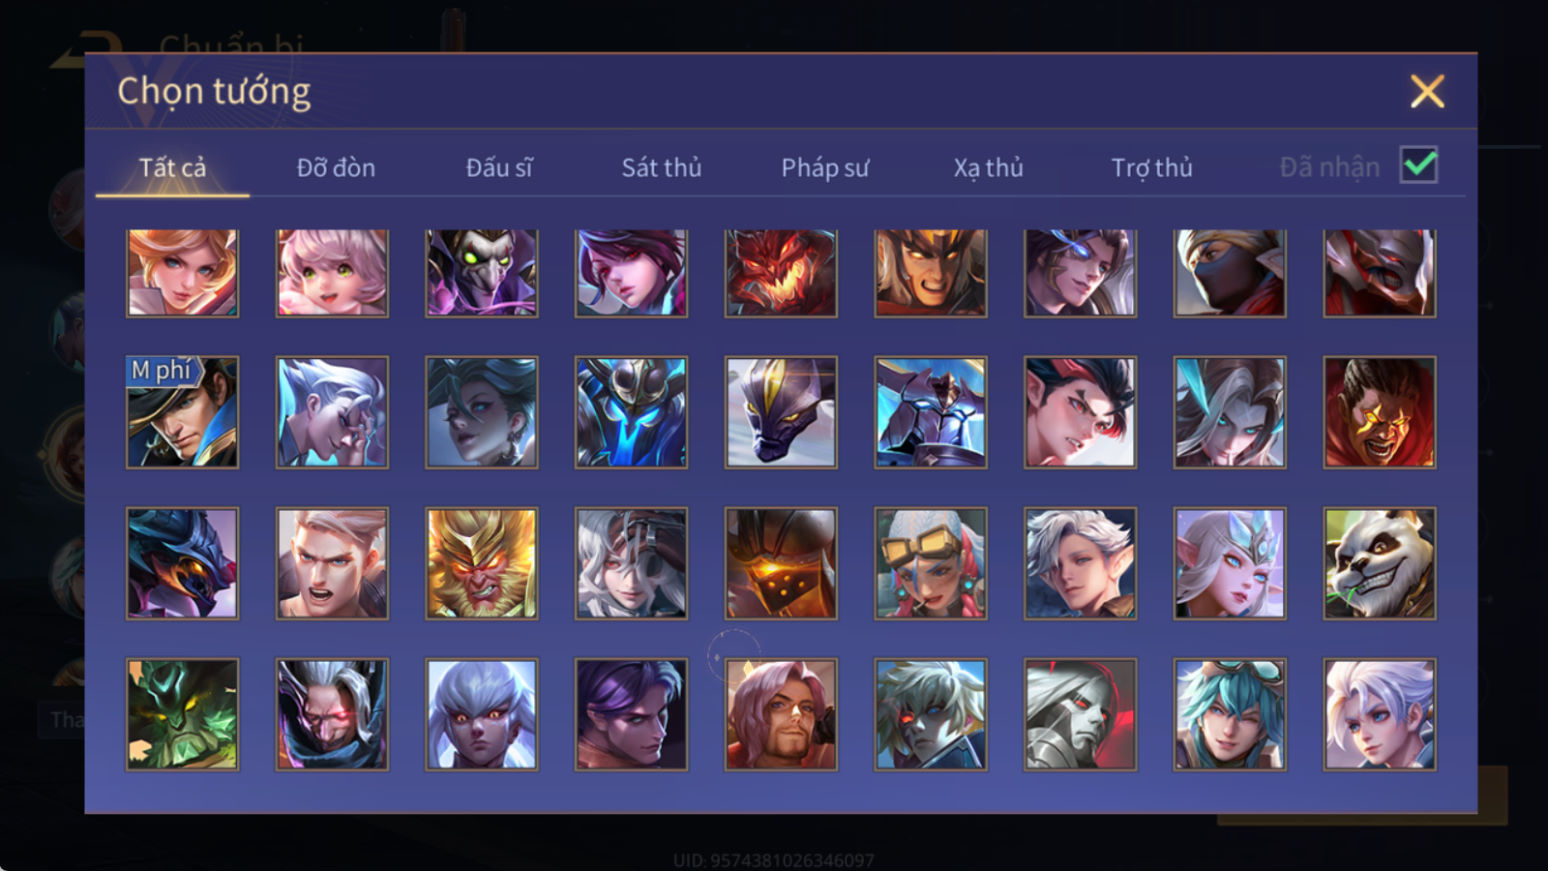This screenshot has width=1548, height=871.
Task: Choose the masked ninja hero with white hood
Action: (x=1229, y=273)
